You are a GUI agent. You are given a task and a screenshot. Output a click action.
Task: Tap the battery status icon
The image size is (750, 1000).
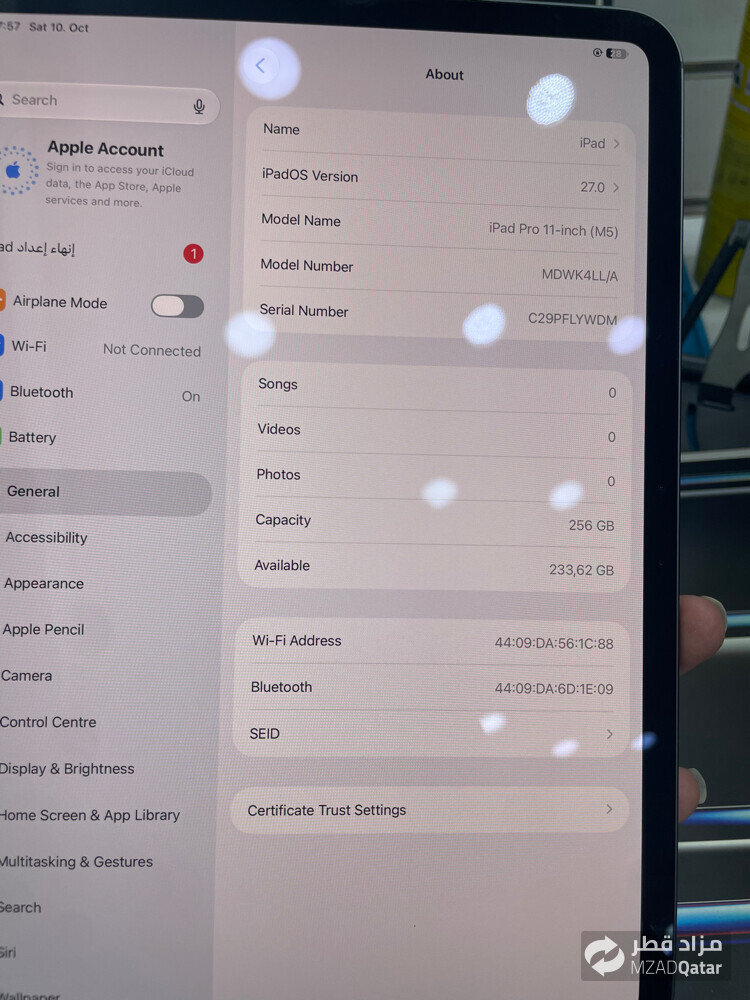(x=617, y=54)
